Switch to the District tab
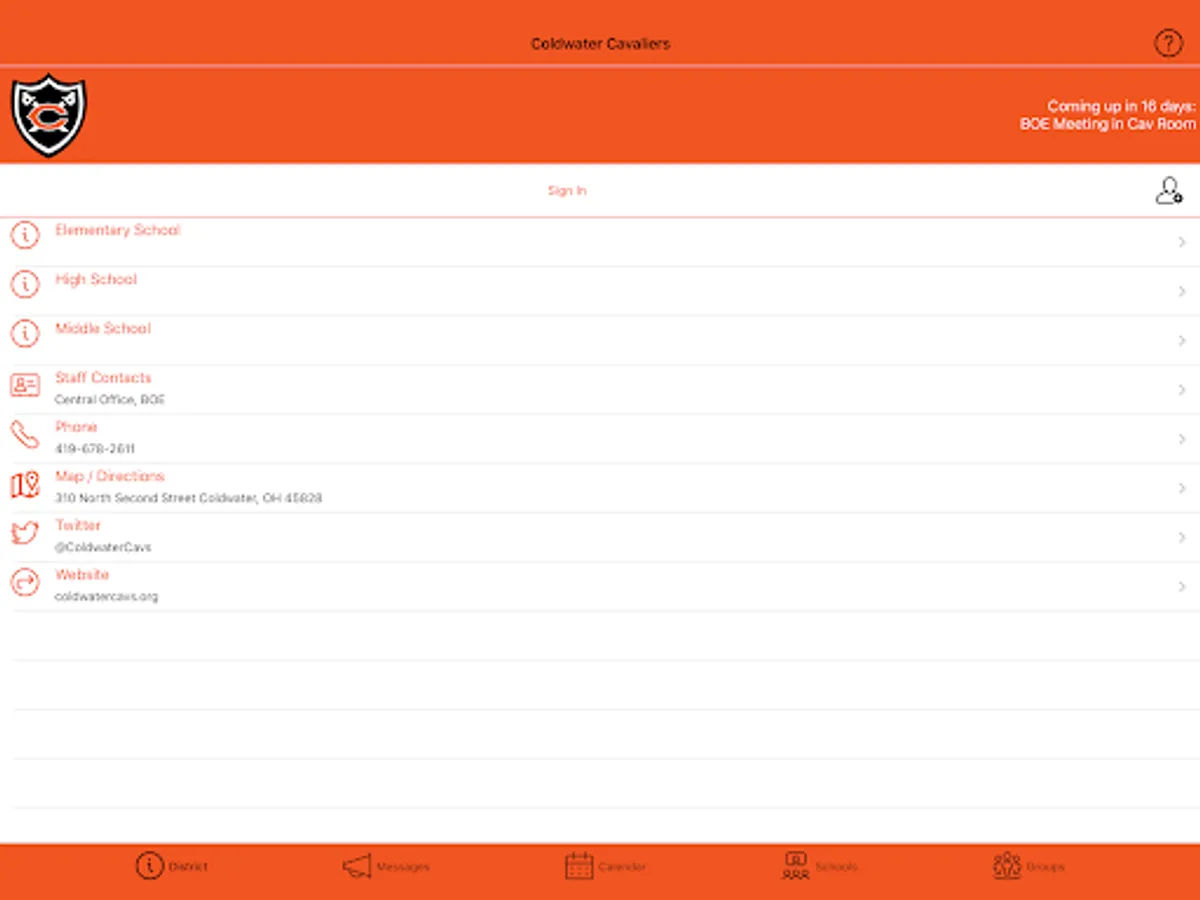This screenshot has height=900, width=1200. [x=172, y=866]
